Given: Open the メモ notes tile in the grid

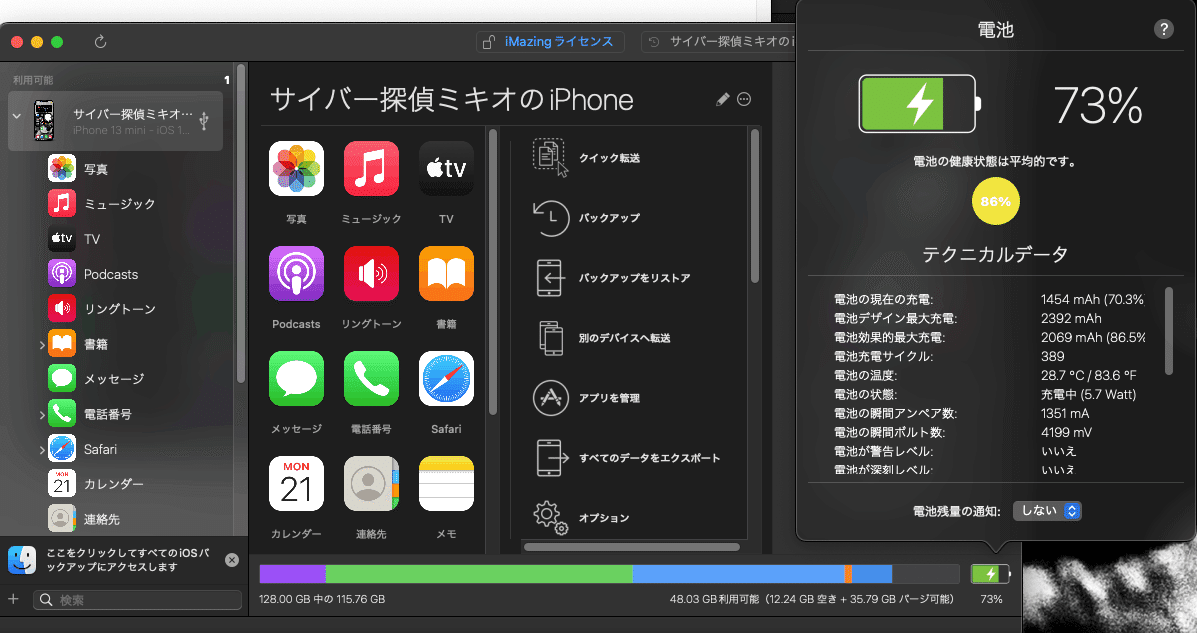Looking at the screenshot, I should click(x=446, y=483).
